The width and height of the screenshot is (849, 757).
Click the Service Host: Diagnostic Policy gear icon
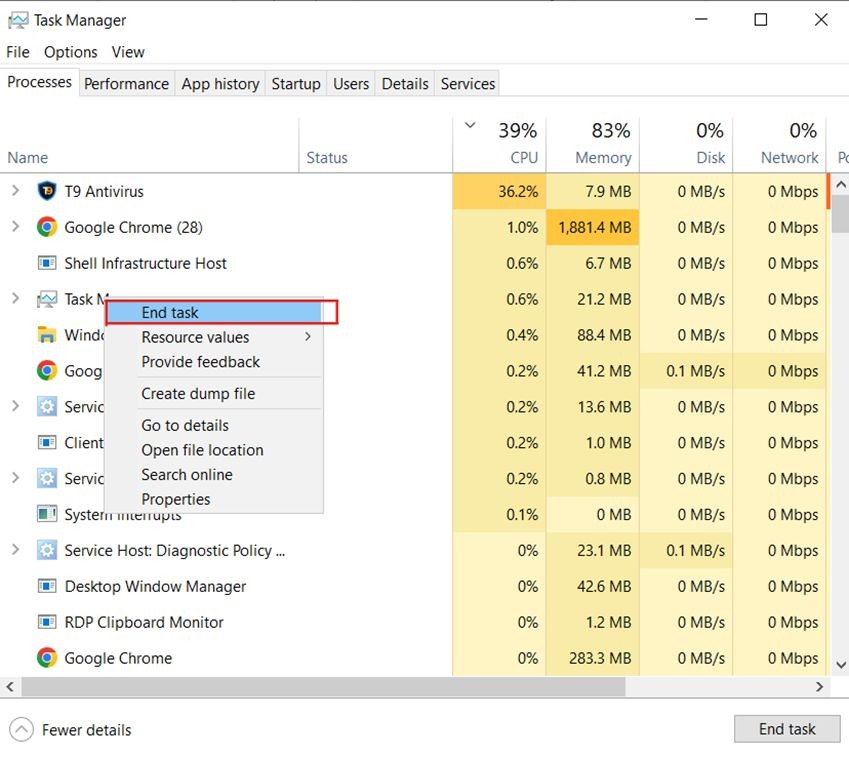tap(46, 550)
